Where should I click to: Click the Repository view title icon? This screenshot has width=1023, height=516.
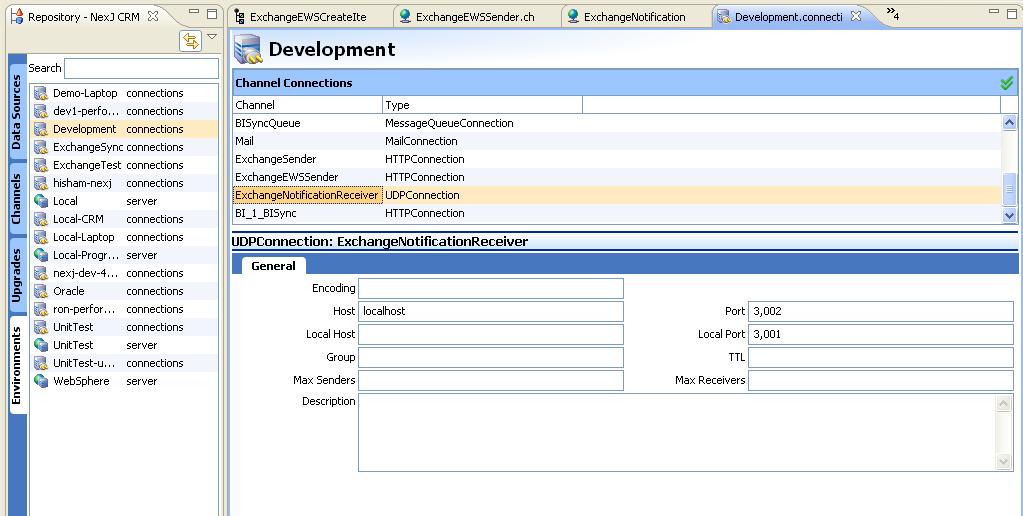[16, 17]
